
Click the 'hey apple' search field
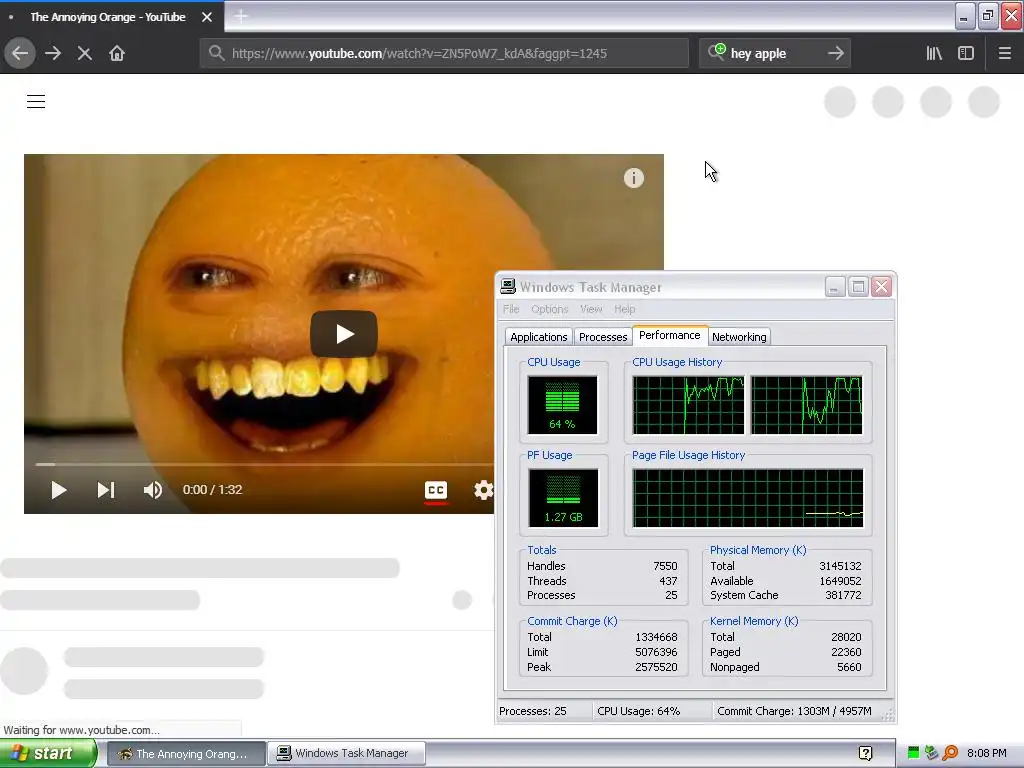click(774, 53)
